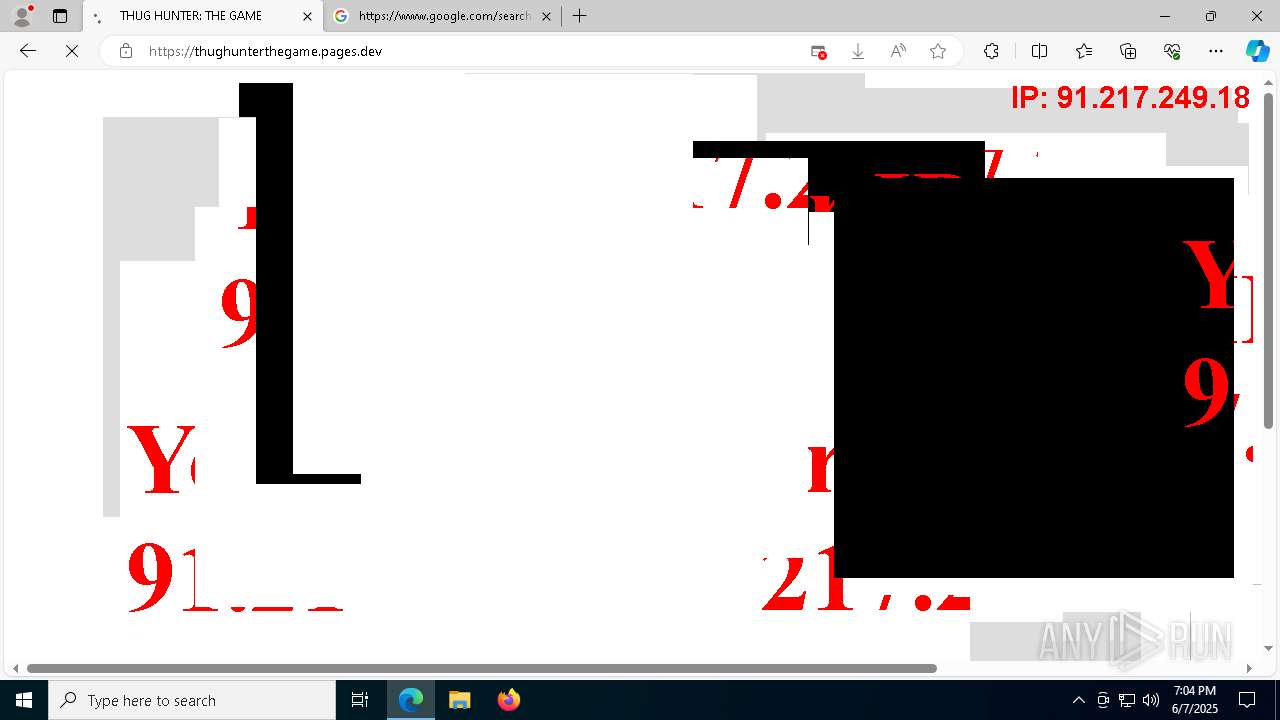Open the downloads icon in address bar
The image size is (1280, 720).
(858, 51)
